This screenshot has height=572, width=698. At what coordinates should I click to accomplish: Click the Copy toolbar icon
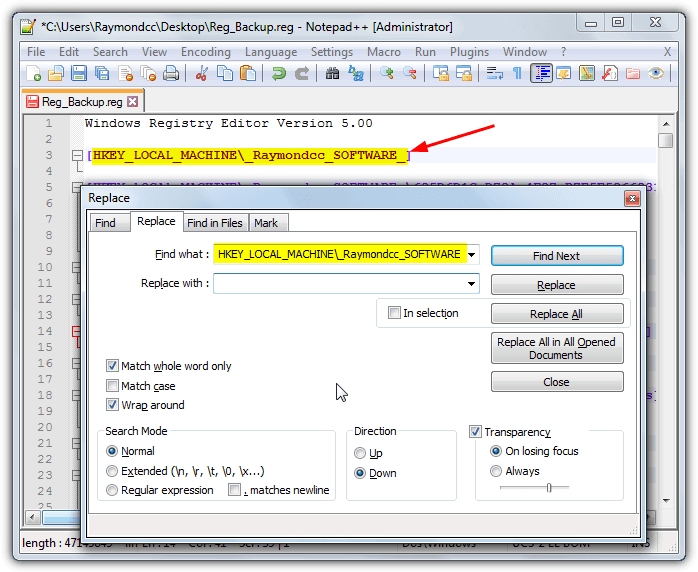(x=225, y=73)
